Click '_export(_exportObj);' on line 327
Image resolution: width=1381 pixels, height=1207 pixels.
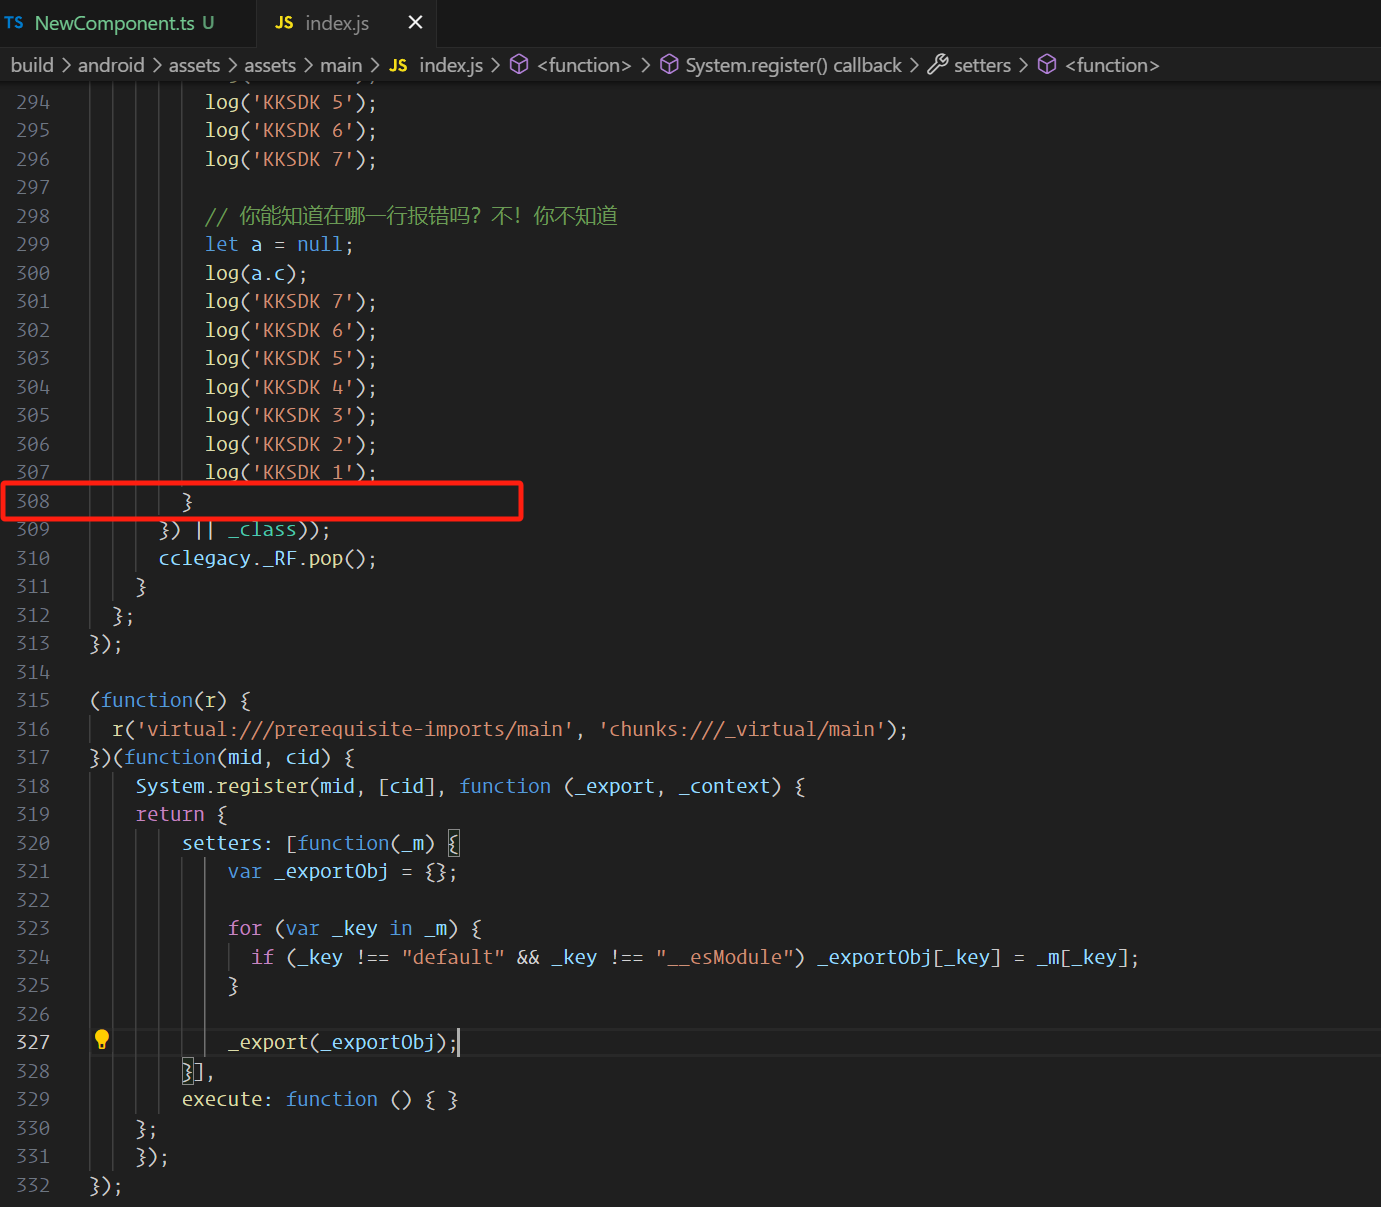coord(342,1042)
